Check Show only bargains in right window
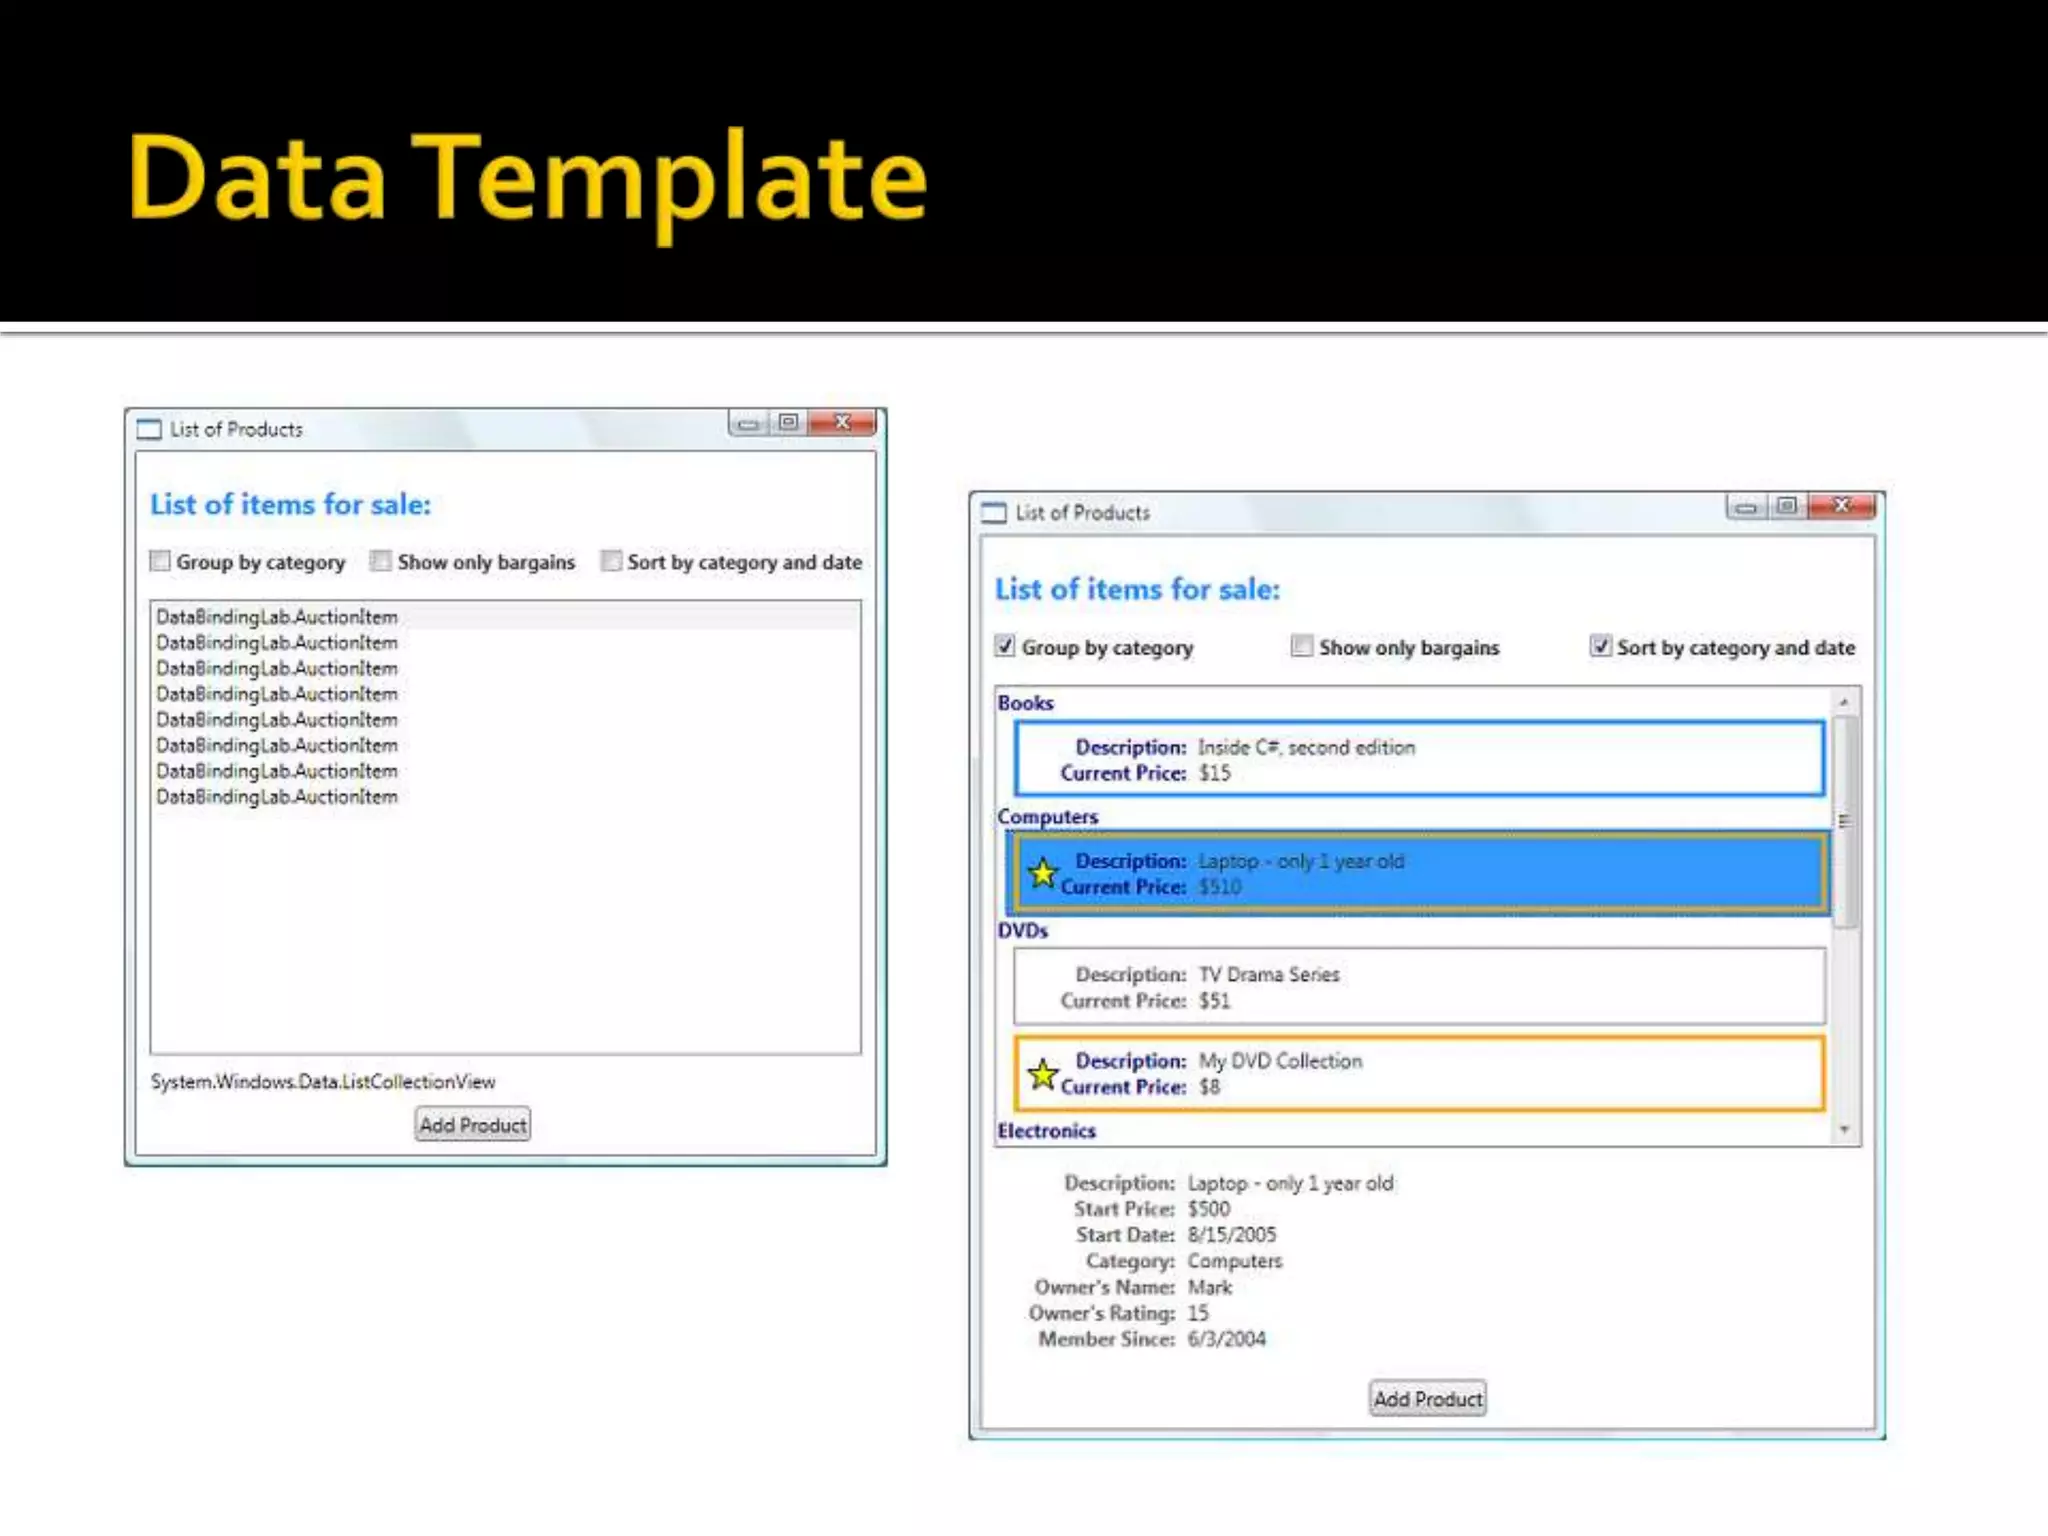The height and width of the screenshot is (1536, 2048). (1301, 646)
